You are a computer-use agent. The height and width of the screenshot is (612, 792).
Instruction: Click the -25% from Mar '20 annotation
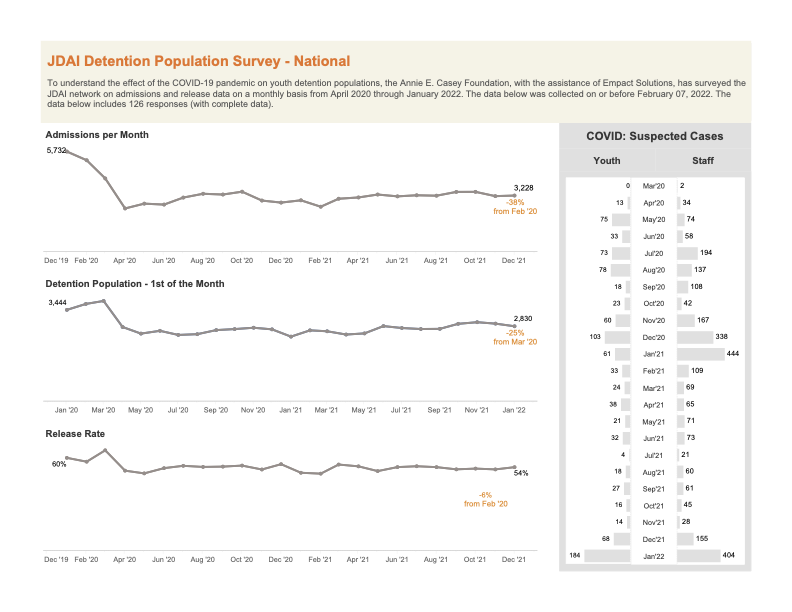[515, 337]
